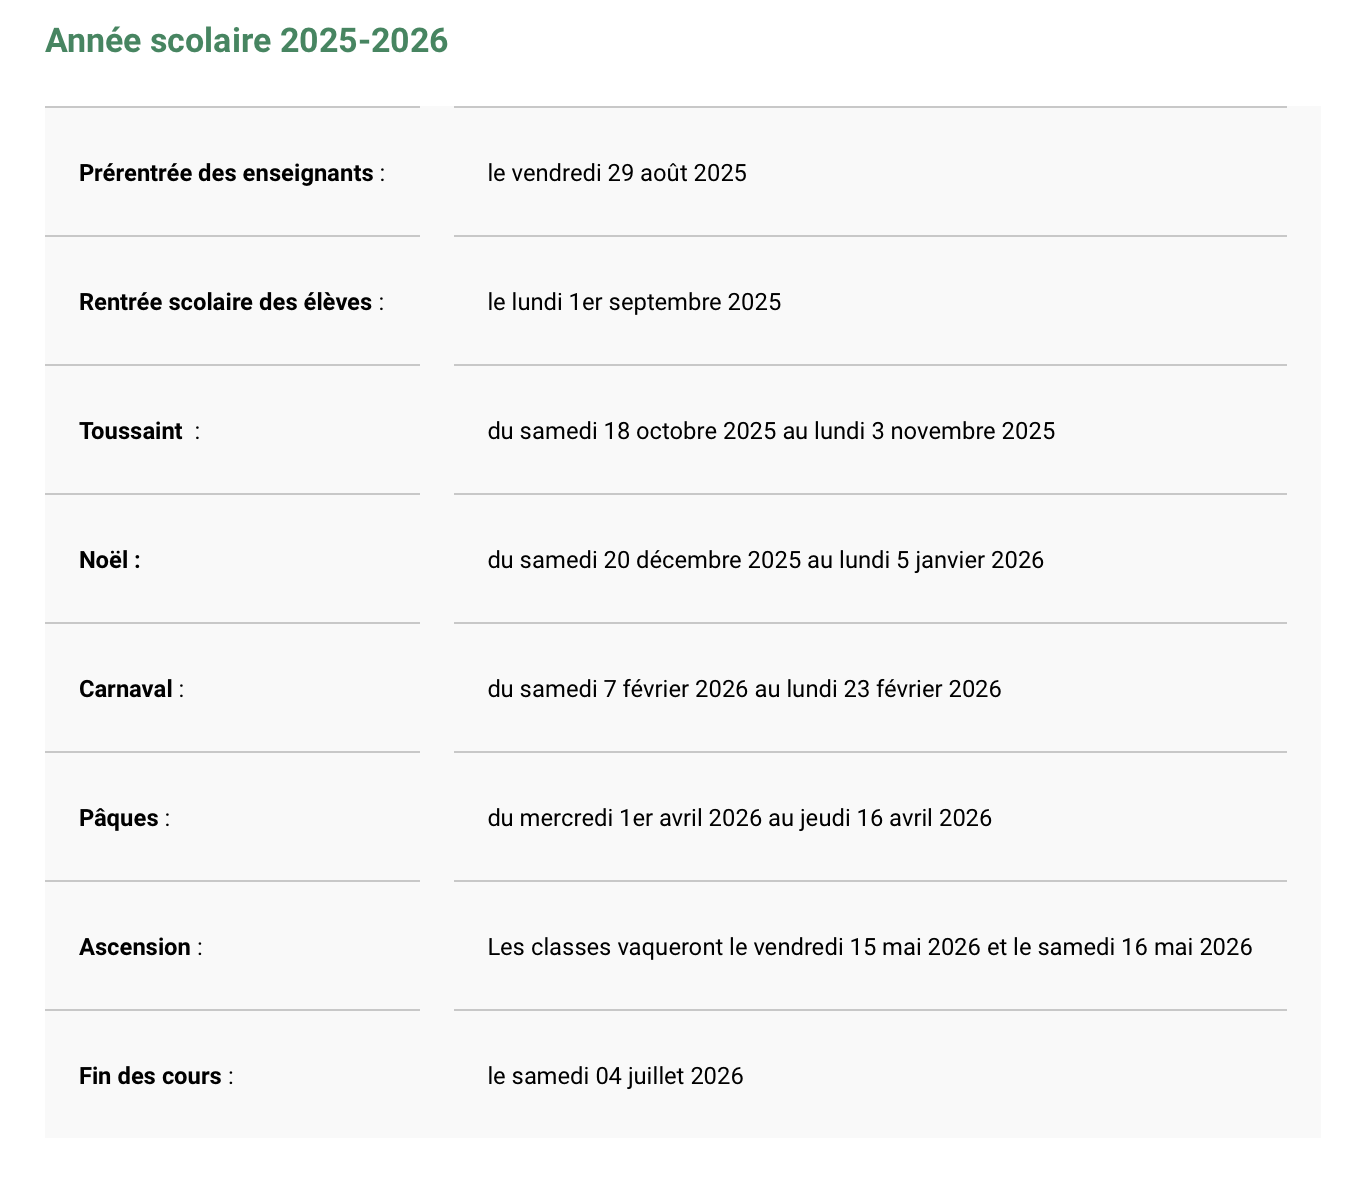Screen dimensions: 1362x1186
Task: Select the "Pâques" row label
Action: tap(119, 818)
